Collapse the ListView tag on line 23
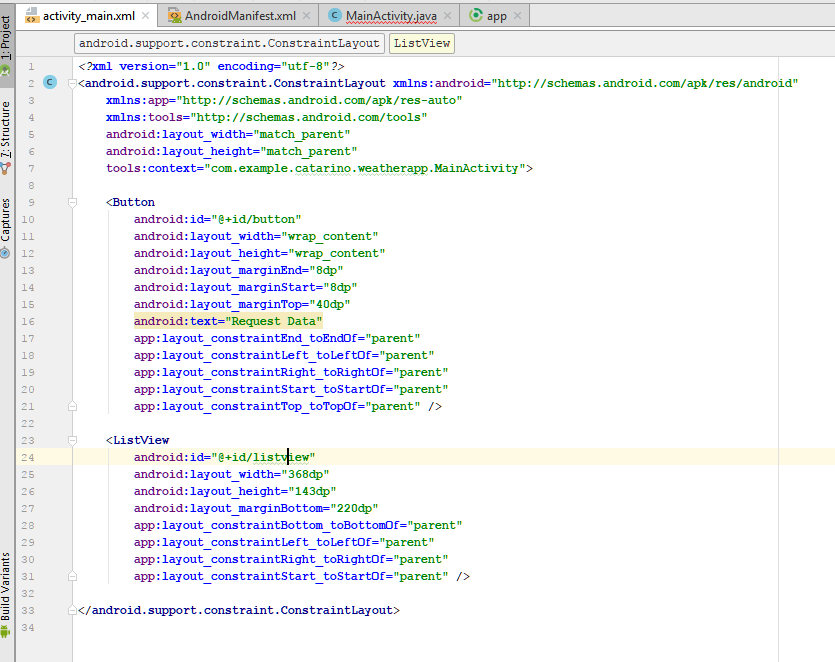835x662 pixels. 72,440
